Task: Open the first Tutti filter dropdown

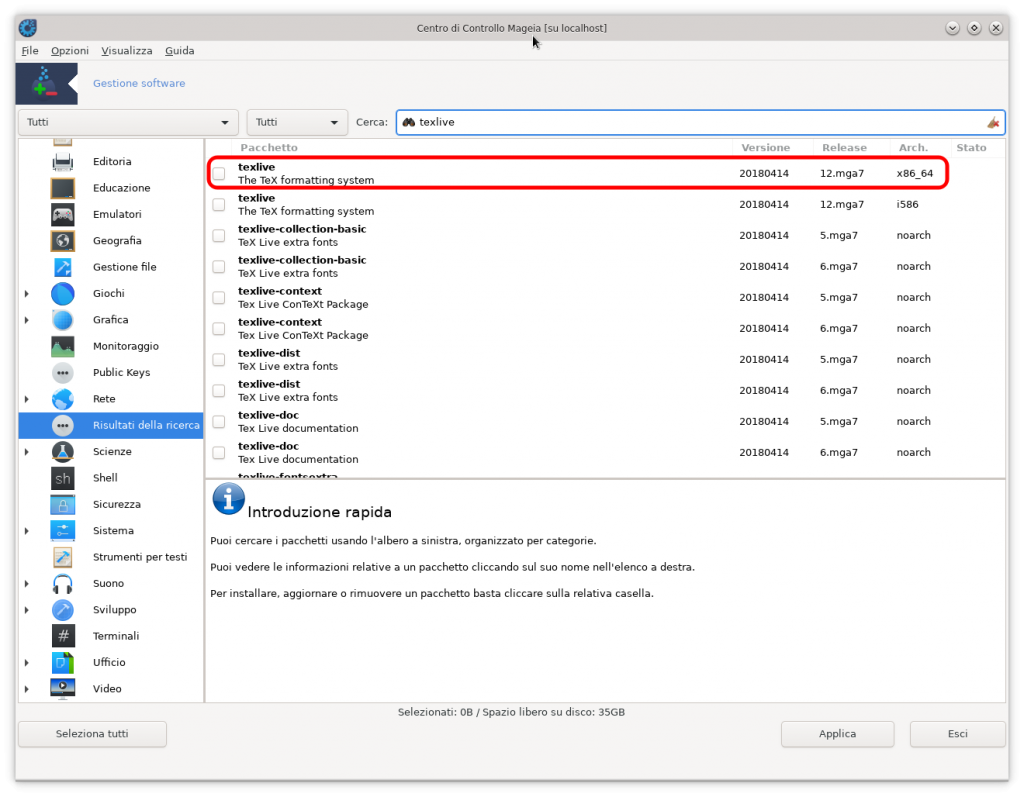Action: pos(127,122)
